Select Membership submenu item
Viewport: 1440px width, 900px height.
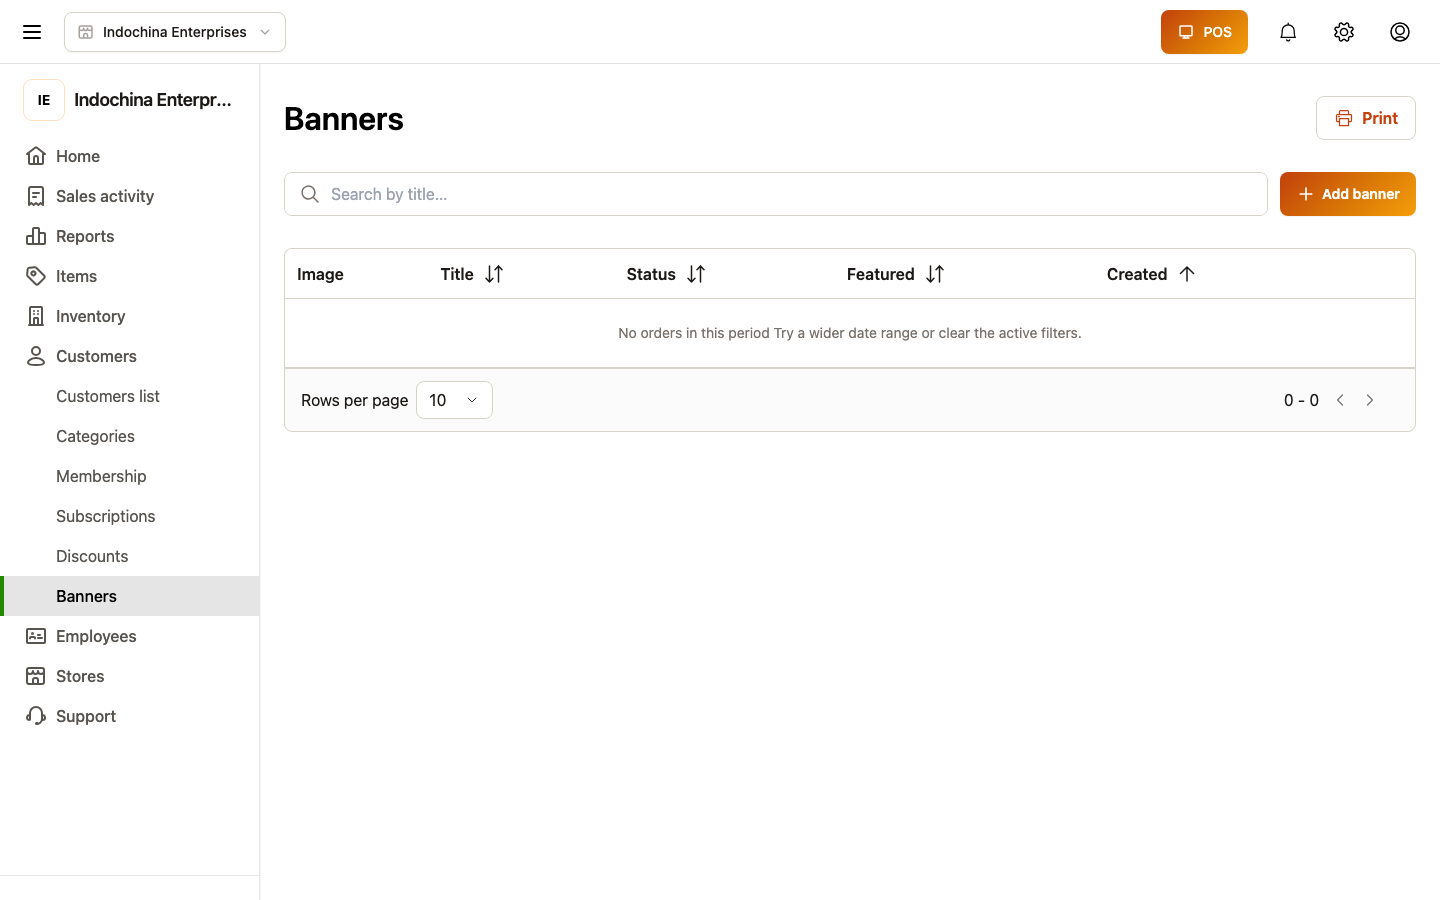click(x=130, y=476)
